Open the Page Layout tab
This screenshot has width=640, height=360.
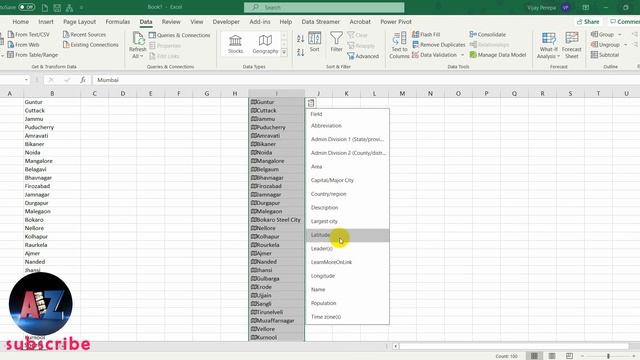tap(79, 22)
